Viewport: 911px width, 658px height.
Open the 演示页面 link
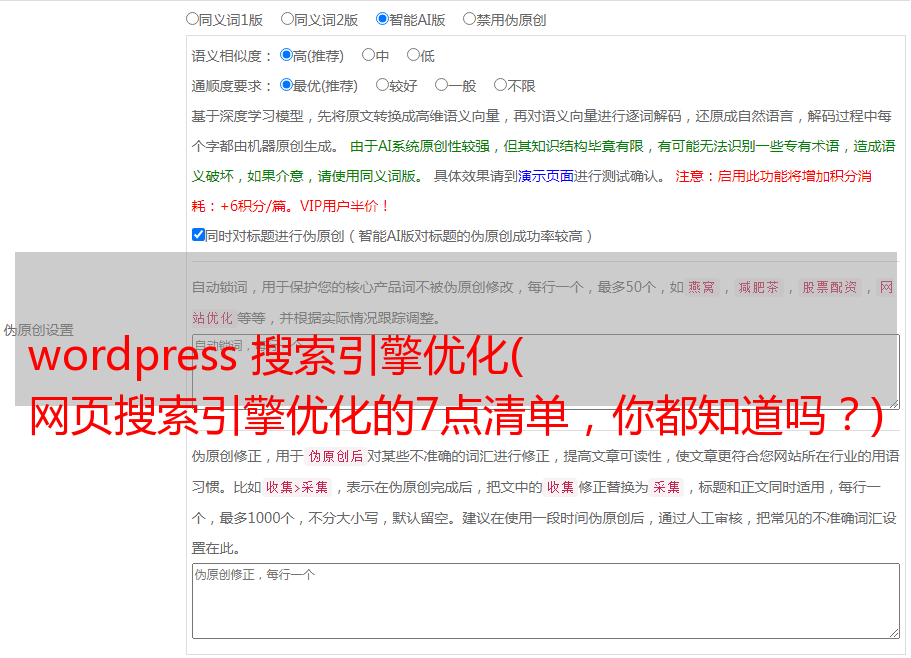pos(545,176)
